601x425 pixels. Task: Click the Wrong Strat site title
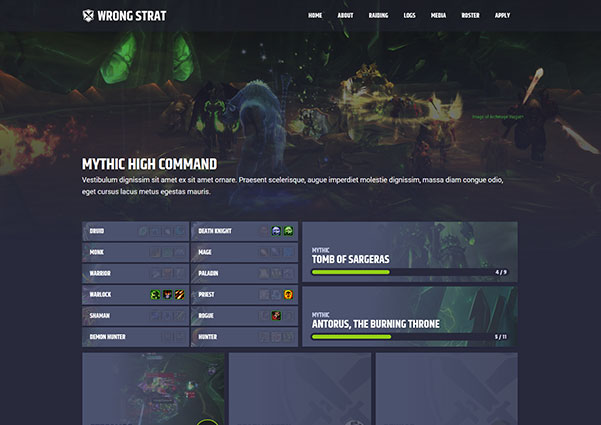coord(132,16)
